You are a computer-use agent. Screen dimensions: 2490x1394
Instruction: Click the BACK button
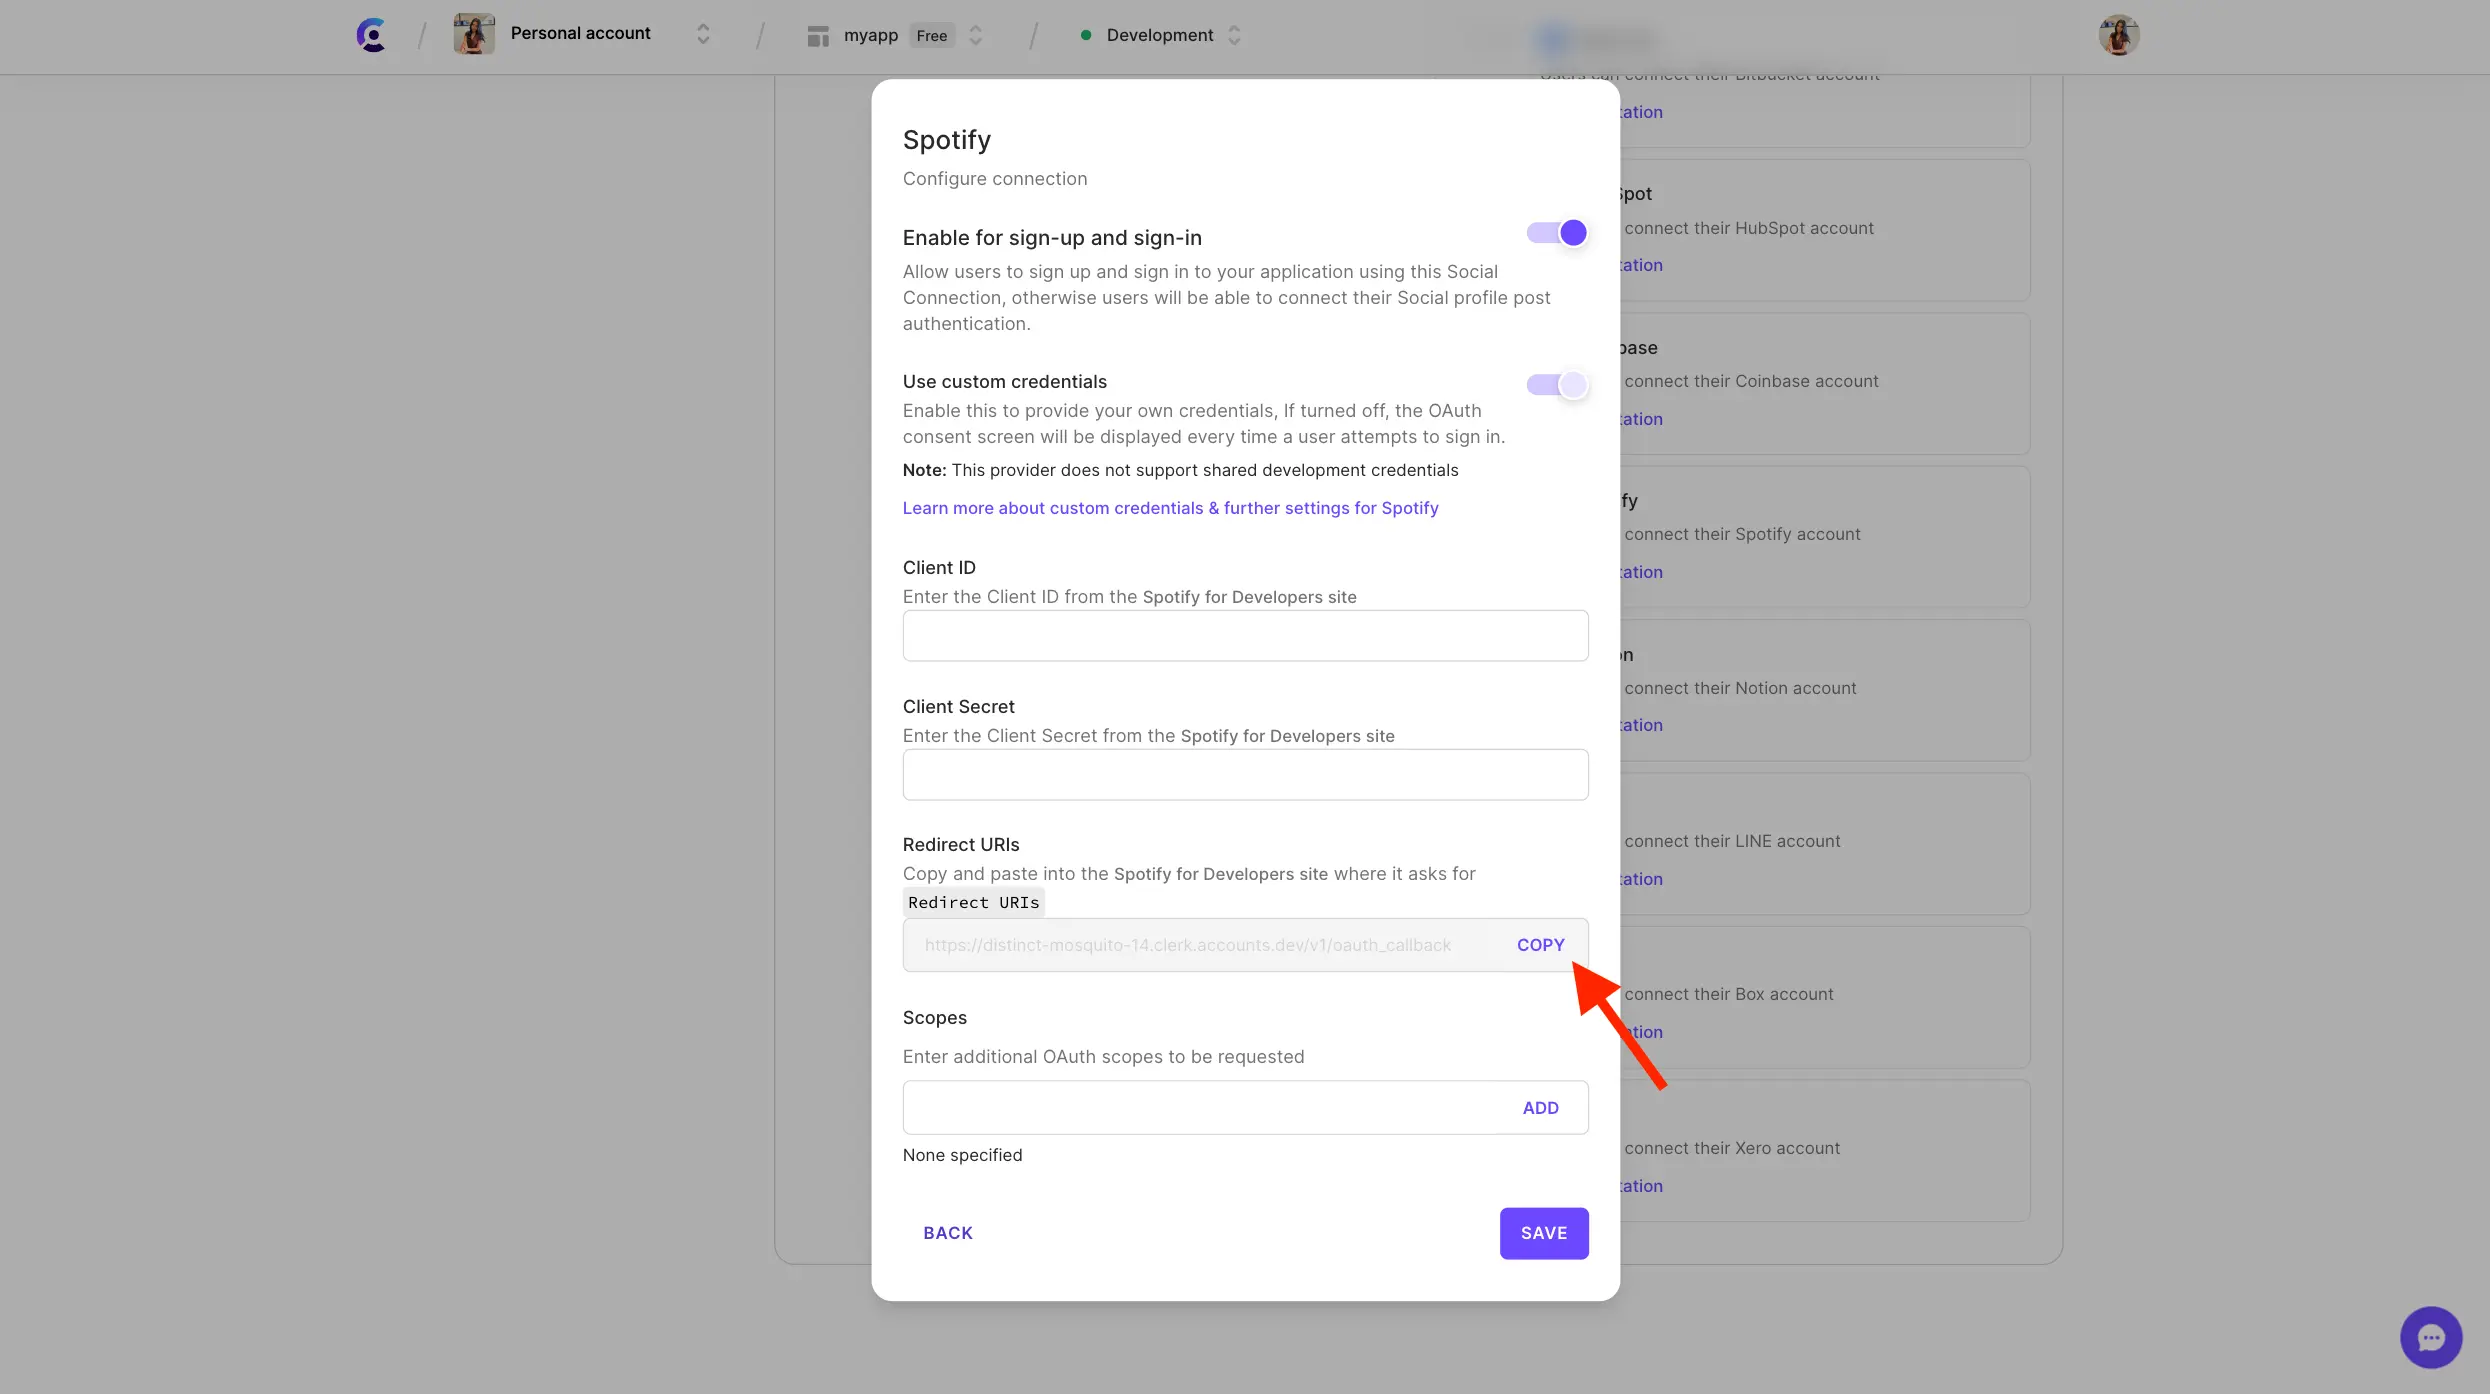(x=947, y=1232)
